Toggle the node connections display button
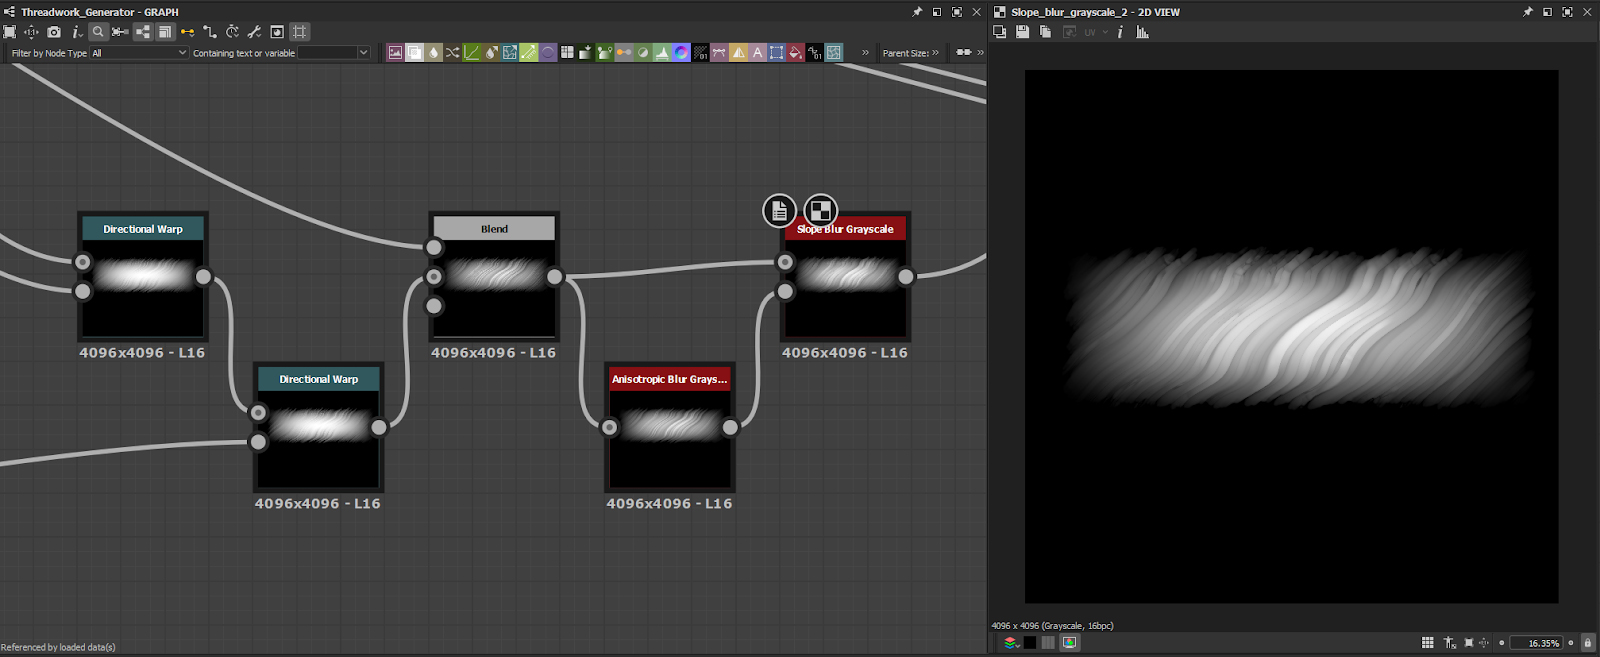Image resolution: width=1600 pixels, height=657 pixels. click(x=143, y=32)
